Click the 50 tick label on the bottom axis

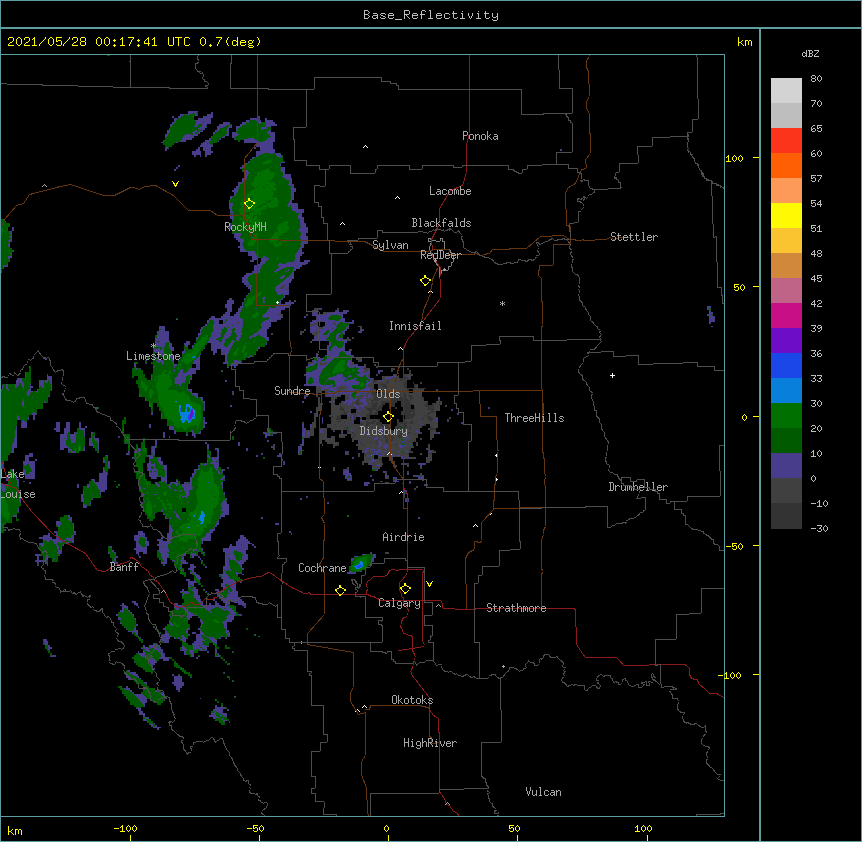tap(514, 828)
